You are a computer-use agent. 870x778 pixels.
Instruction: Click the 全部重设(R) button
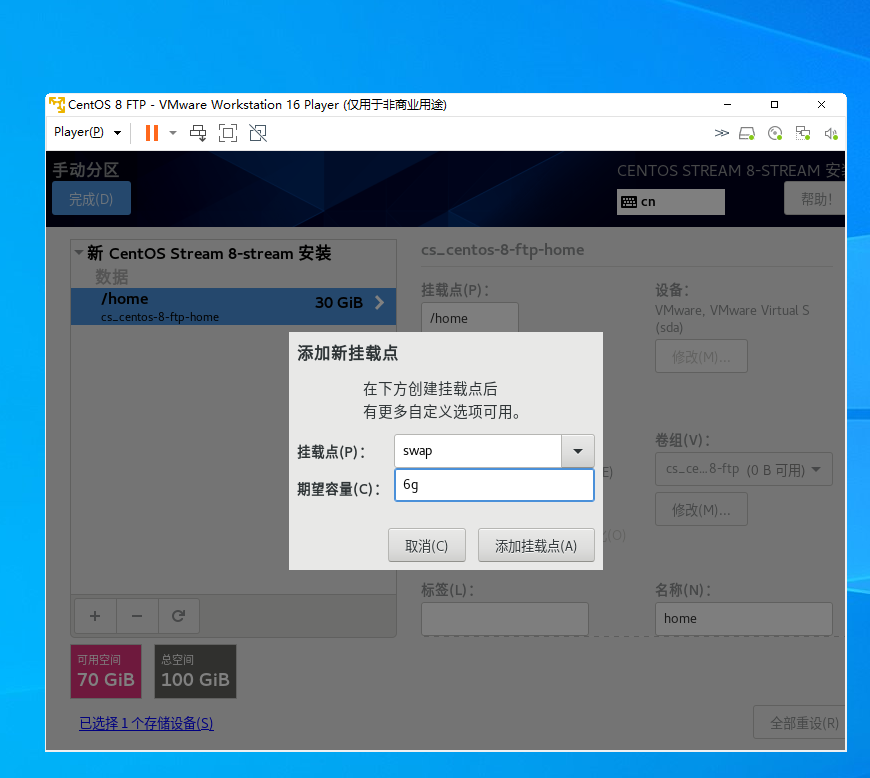800,723
